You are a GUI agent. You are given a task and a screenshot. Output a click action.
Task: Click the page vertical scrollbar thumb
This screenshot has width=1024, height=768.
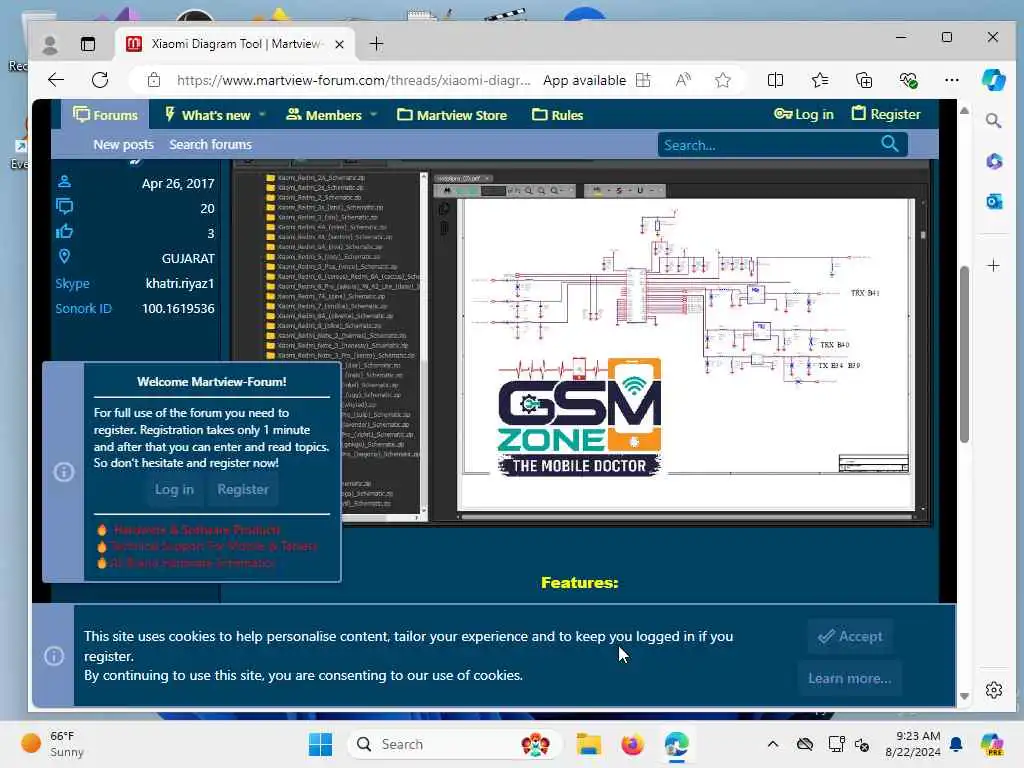964,353
